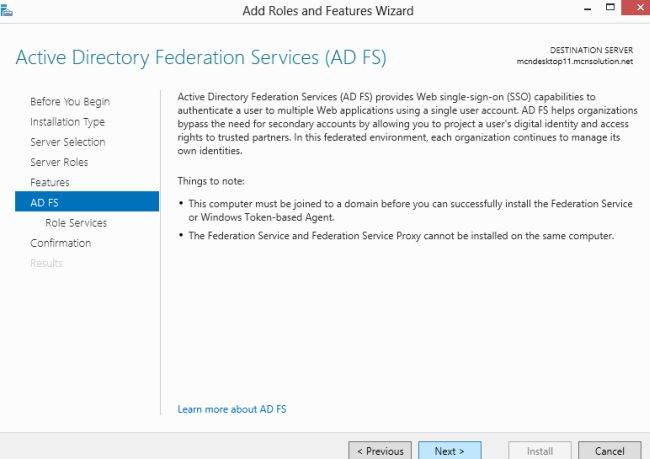Proceed with the Next button
Screen dimensions: 650x459
click(x=449, y=451)
